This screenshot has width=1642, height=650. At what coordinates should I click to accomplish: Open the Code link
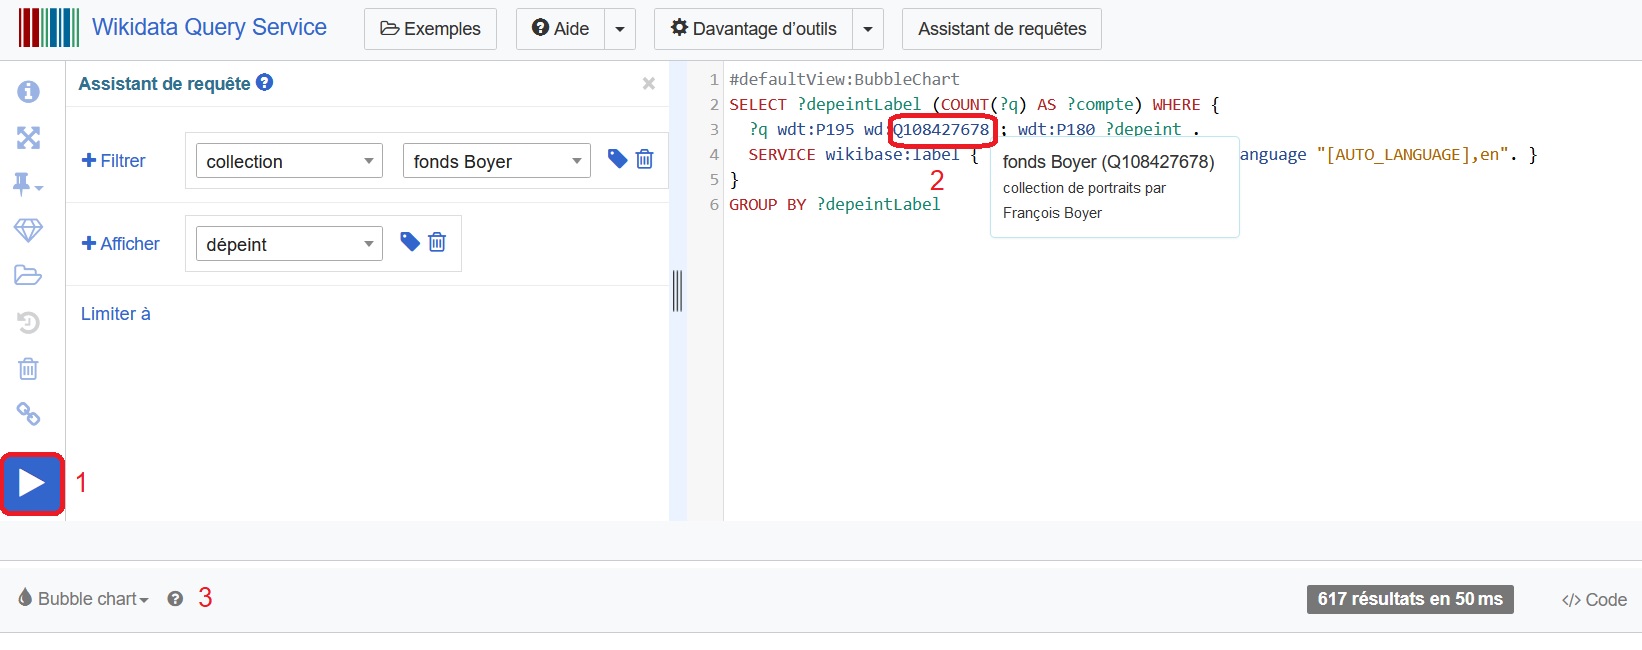[x=1594, y=600]
